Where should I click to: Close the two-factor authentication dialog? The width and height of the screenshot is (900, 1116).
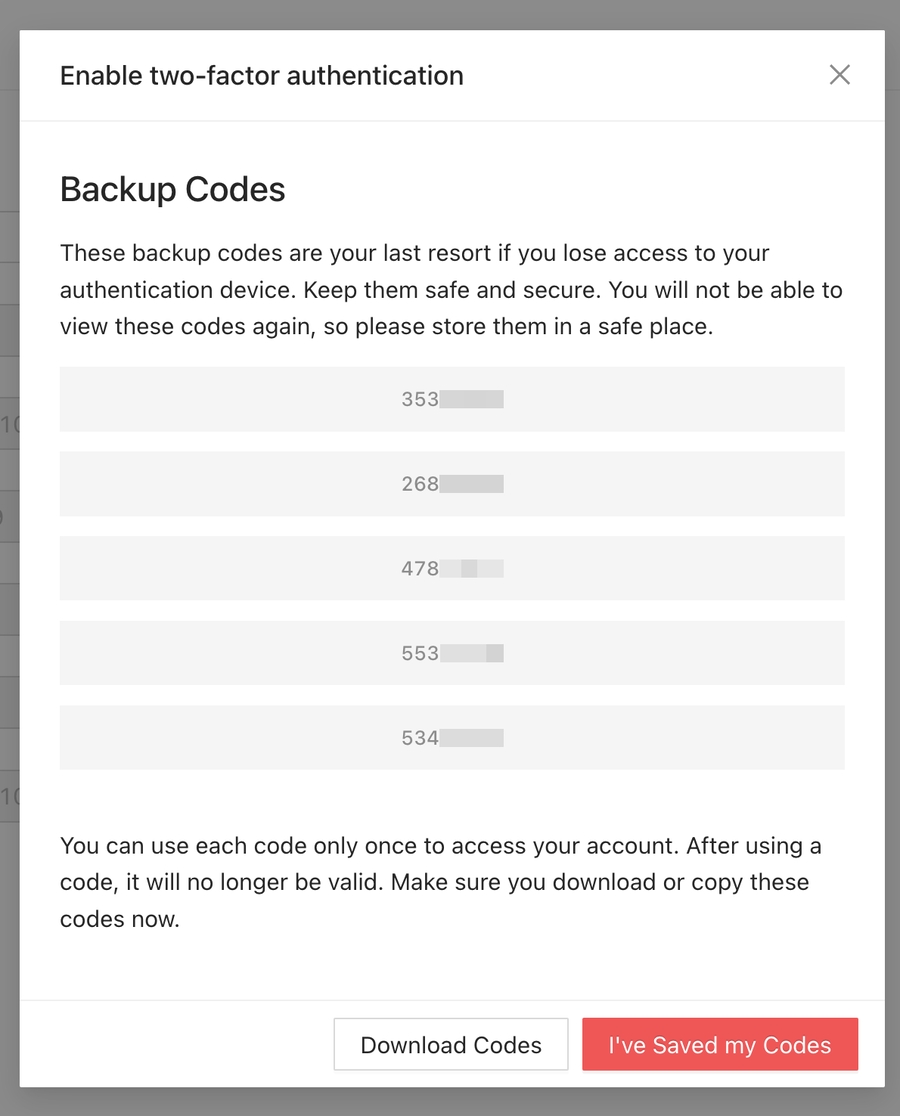click(840, 75)
